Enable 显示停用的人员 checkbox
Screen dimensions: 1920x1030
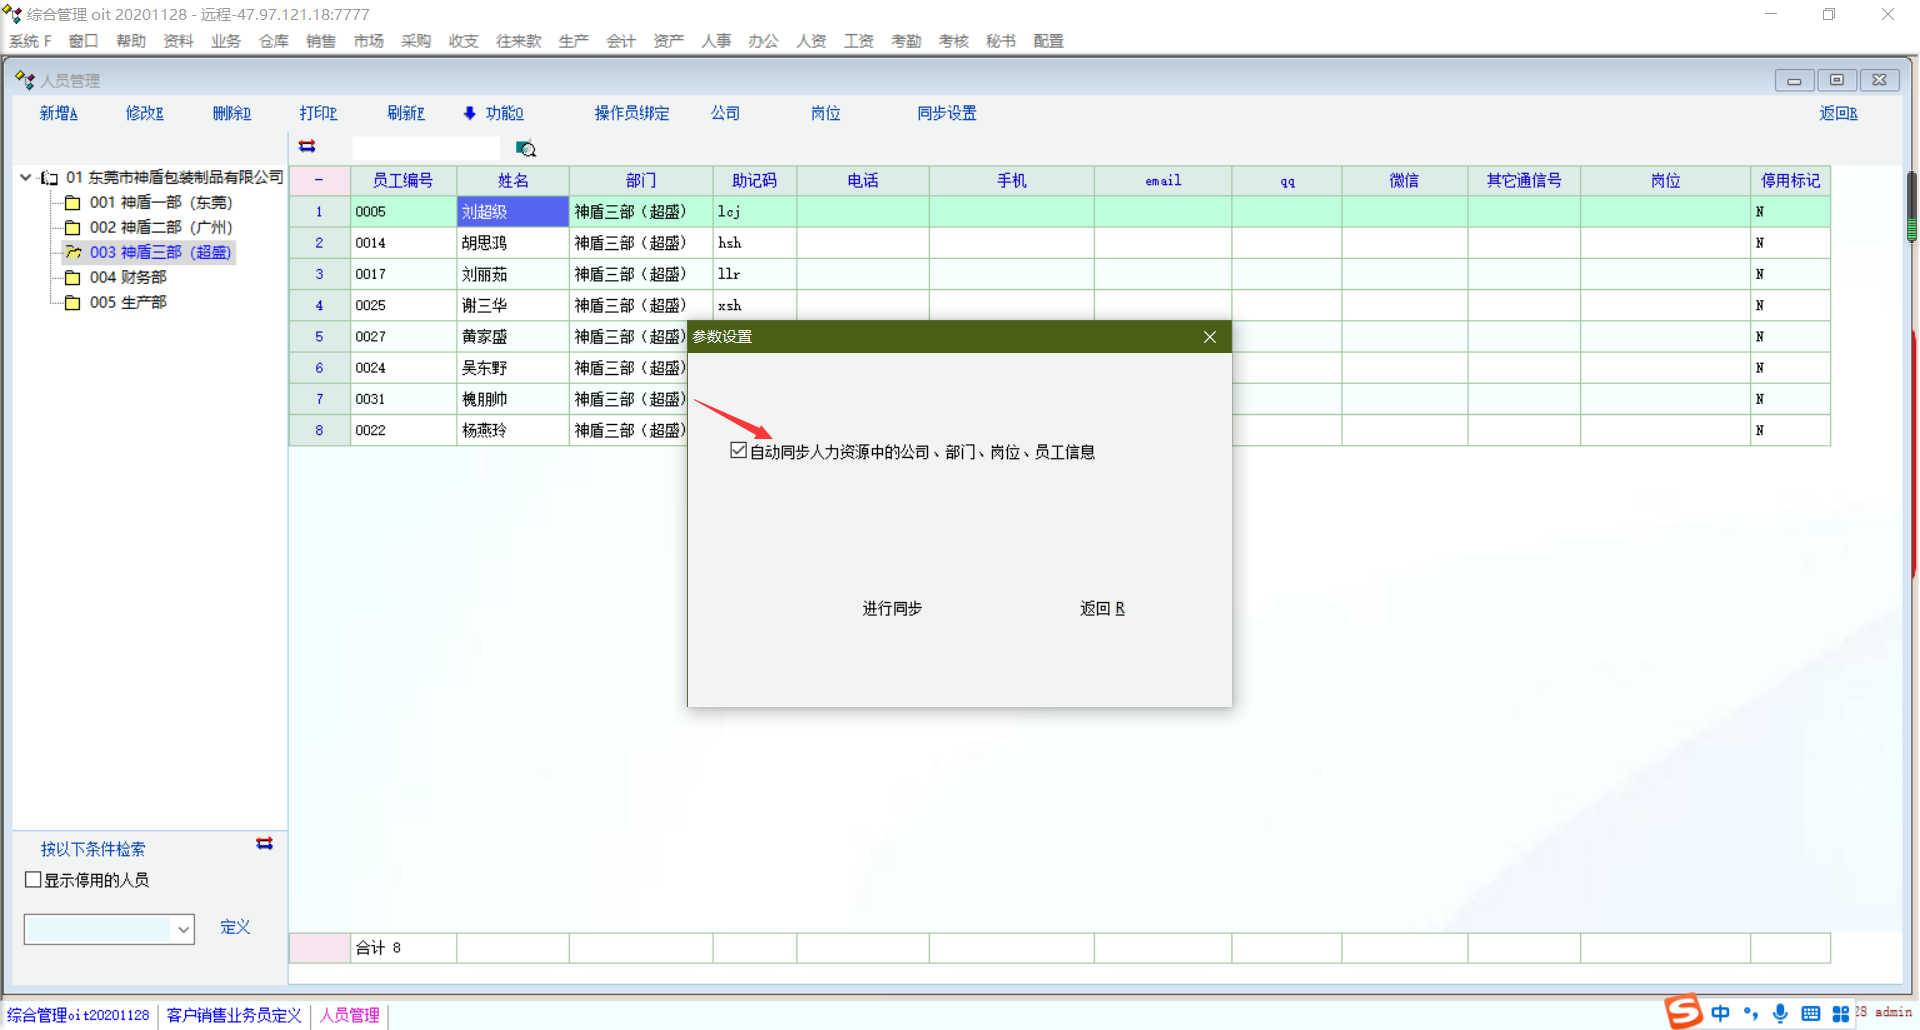[x=34, y=880]
